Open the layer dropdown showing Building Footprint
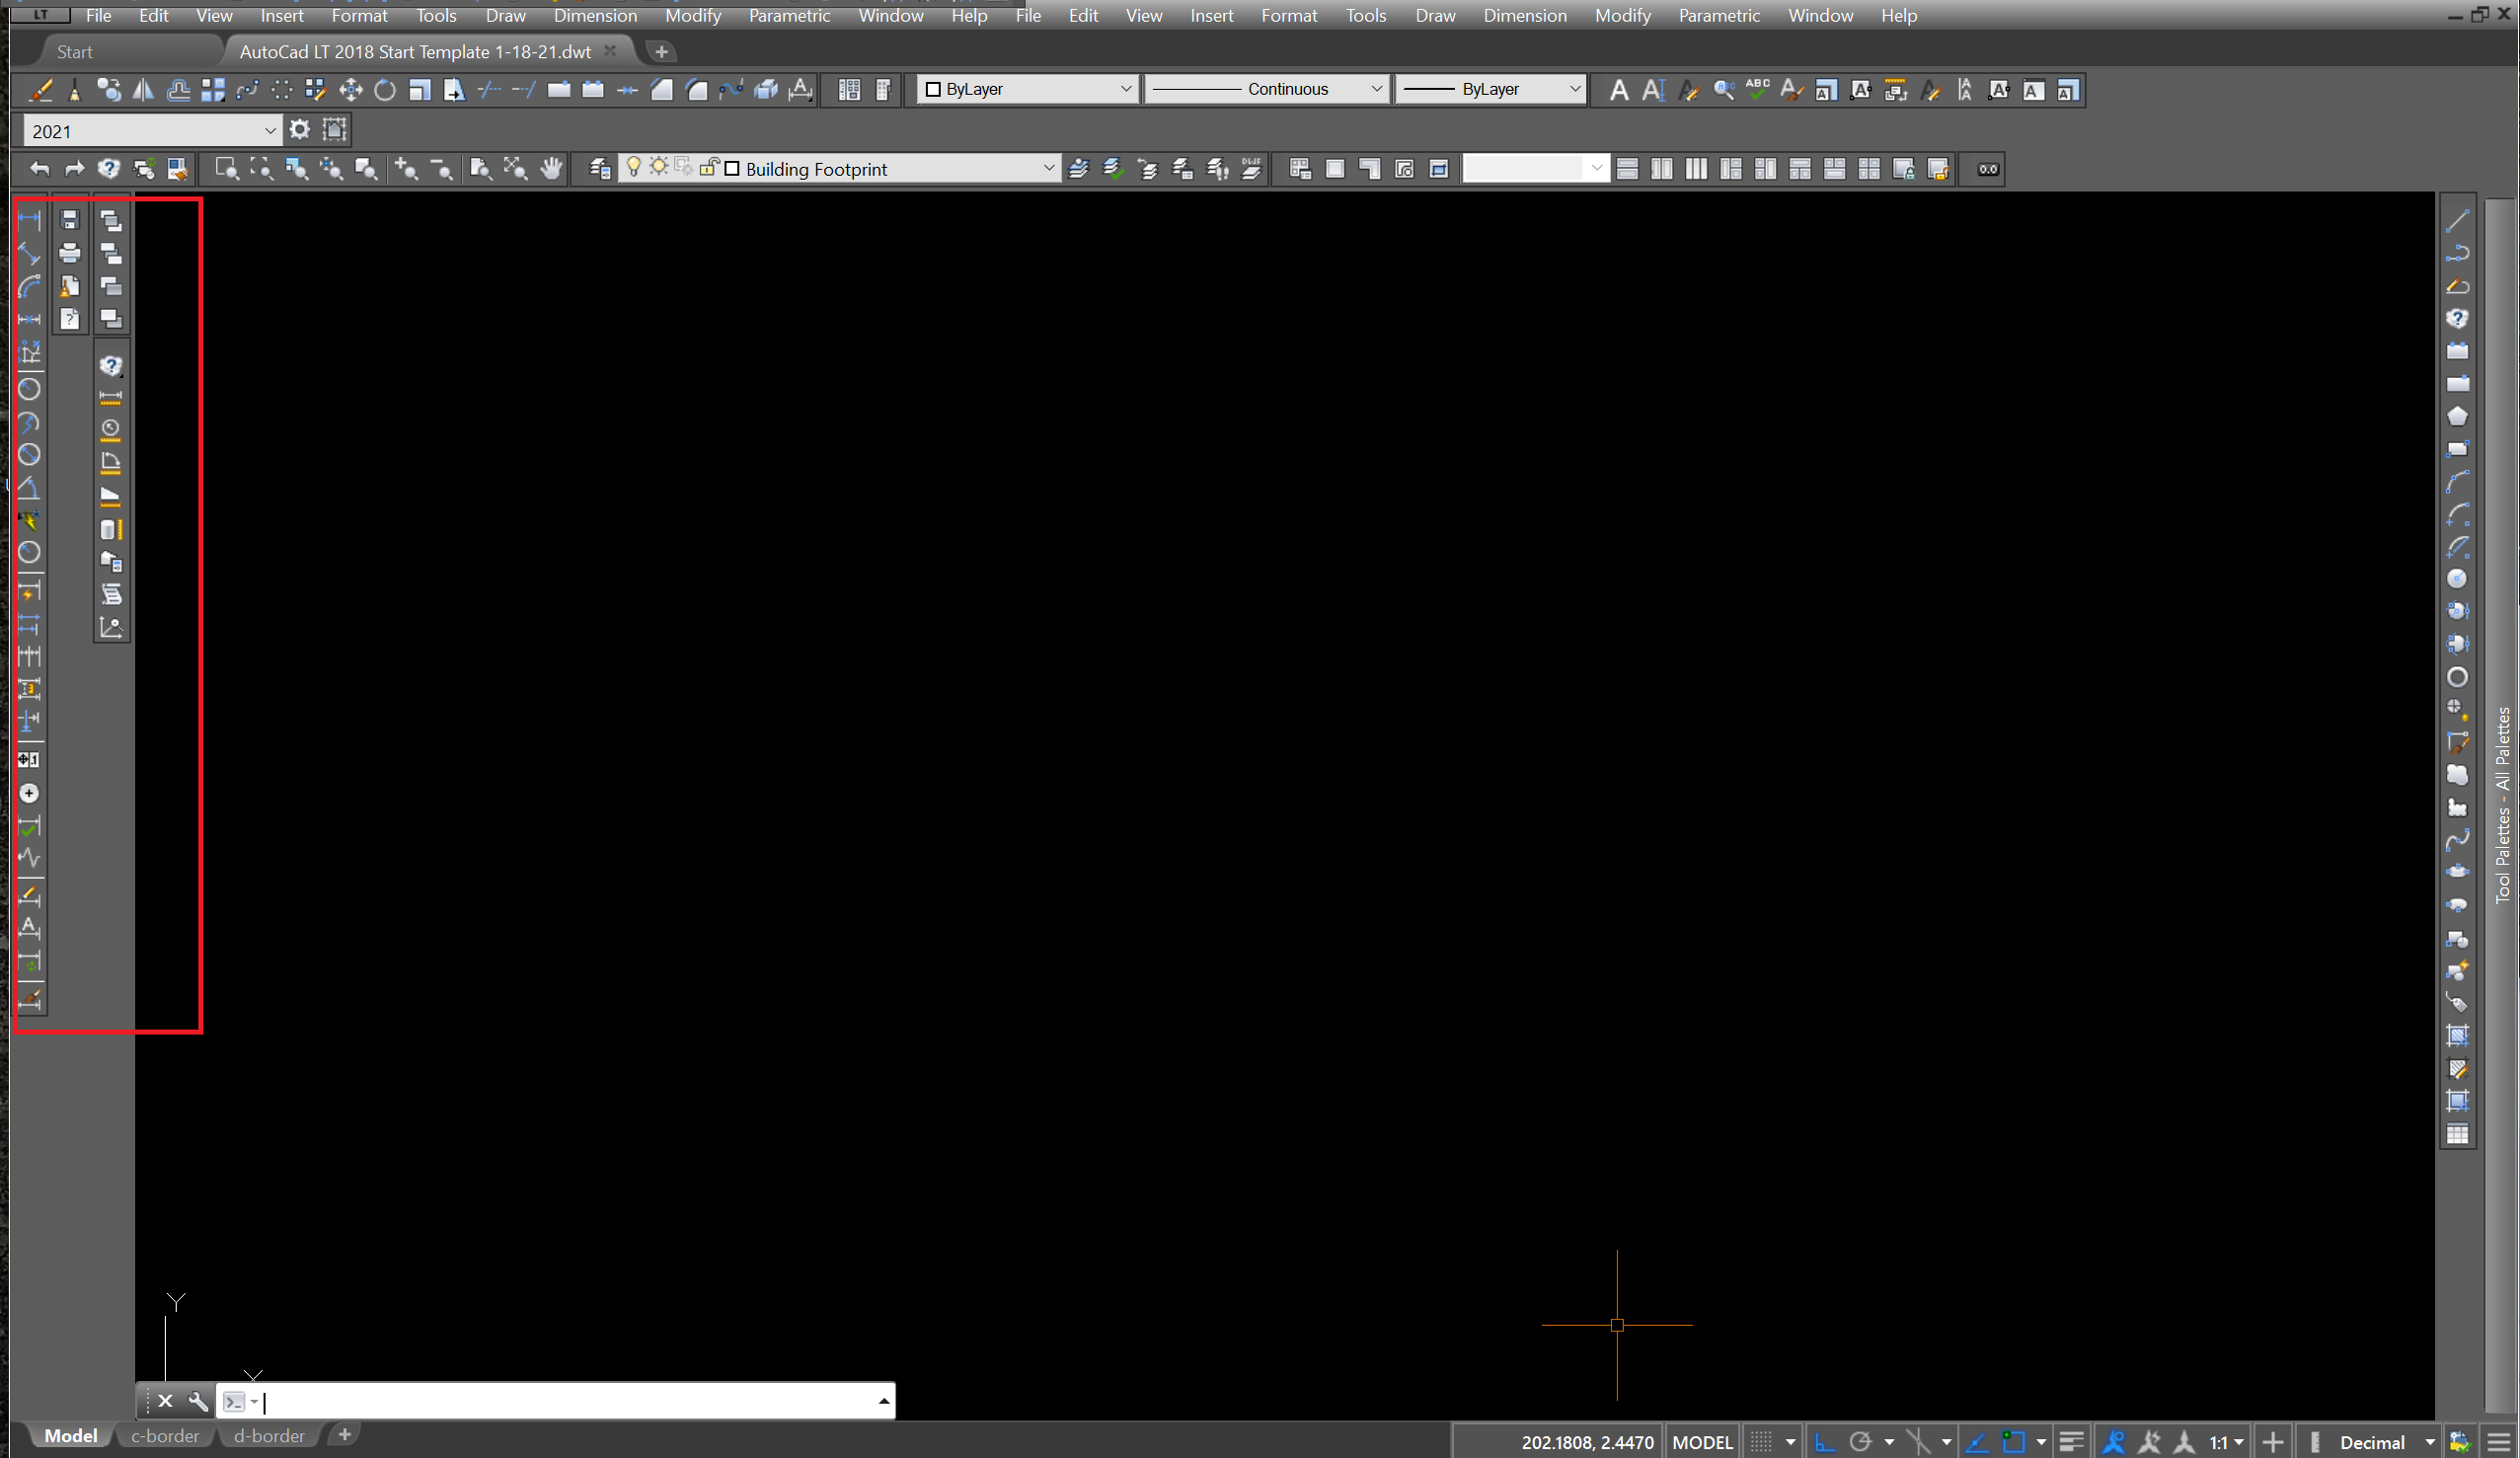Image resolution: width=2520 pixels, height=1458 pixels. coord(1048,168)
